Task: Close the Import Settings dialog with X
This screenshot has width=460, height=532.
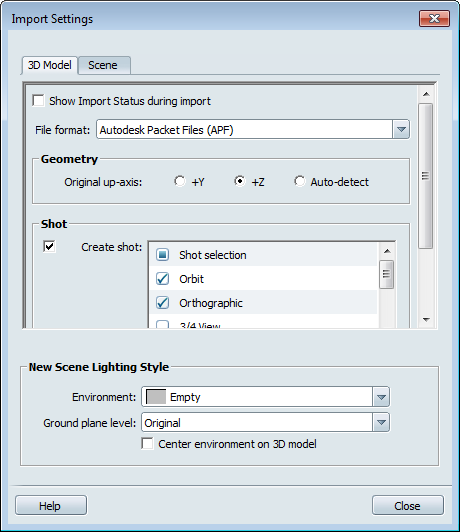Action: click(434, 18)
